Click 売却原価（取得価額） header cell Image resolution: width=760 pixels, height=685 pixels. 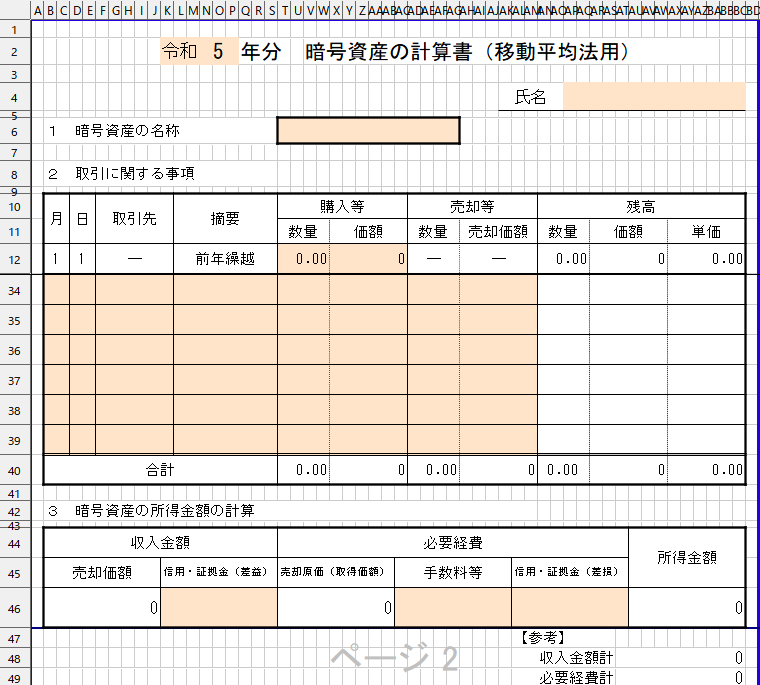336,573
